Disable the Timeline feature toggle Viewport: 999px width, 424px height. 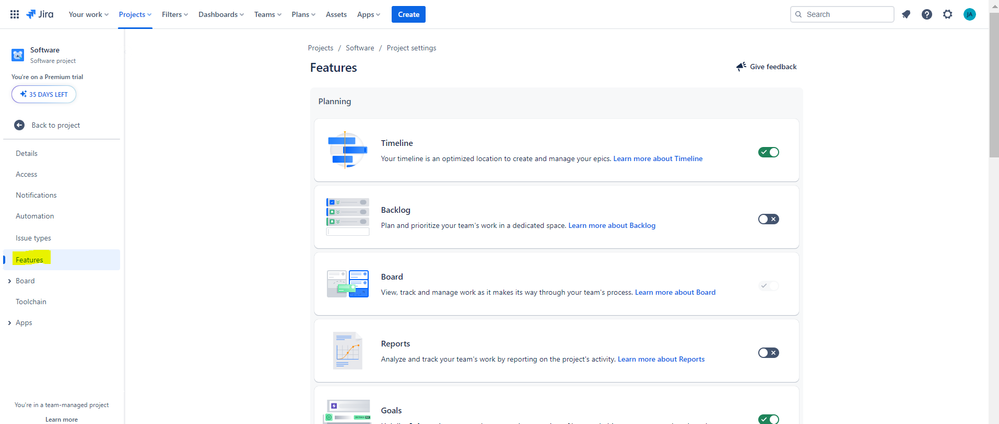click(768, 152)
